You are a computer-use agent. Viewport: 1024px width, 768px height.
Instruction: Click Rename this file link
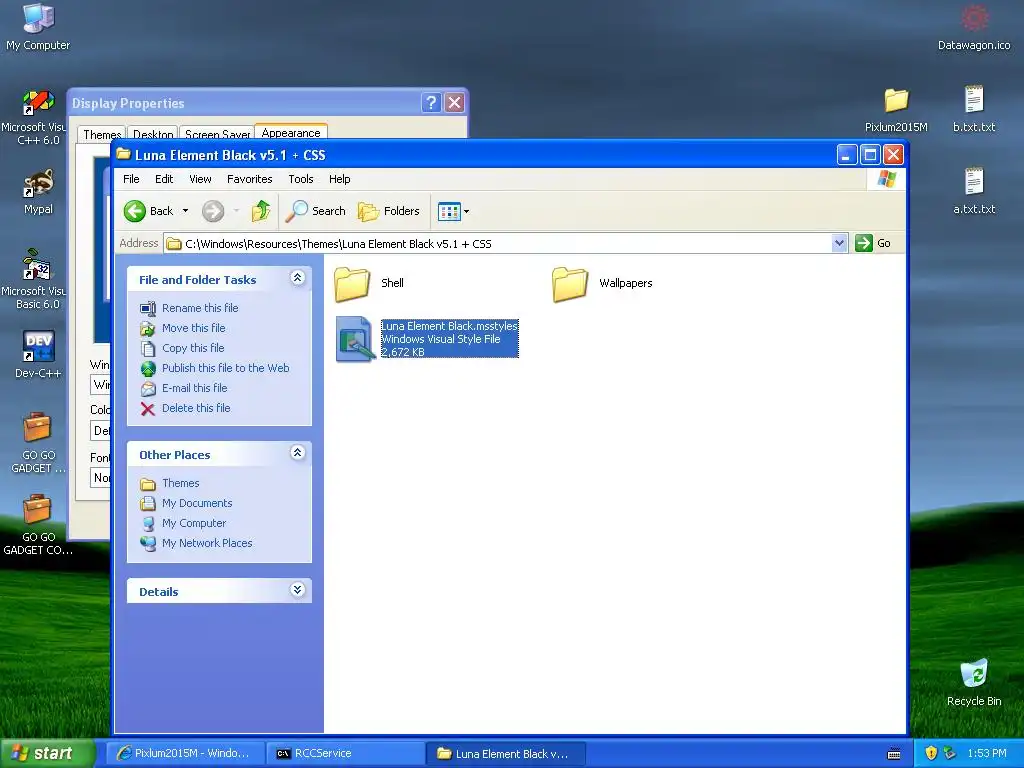(x=200, y=308)
